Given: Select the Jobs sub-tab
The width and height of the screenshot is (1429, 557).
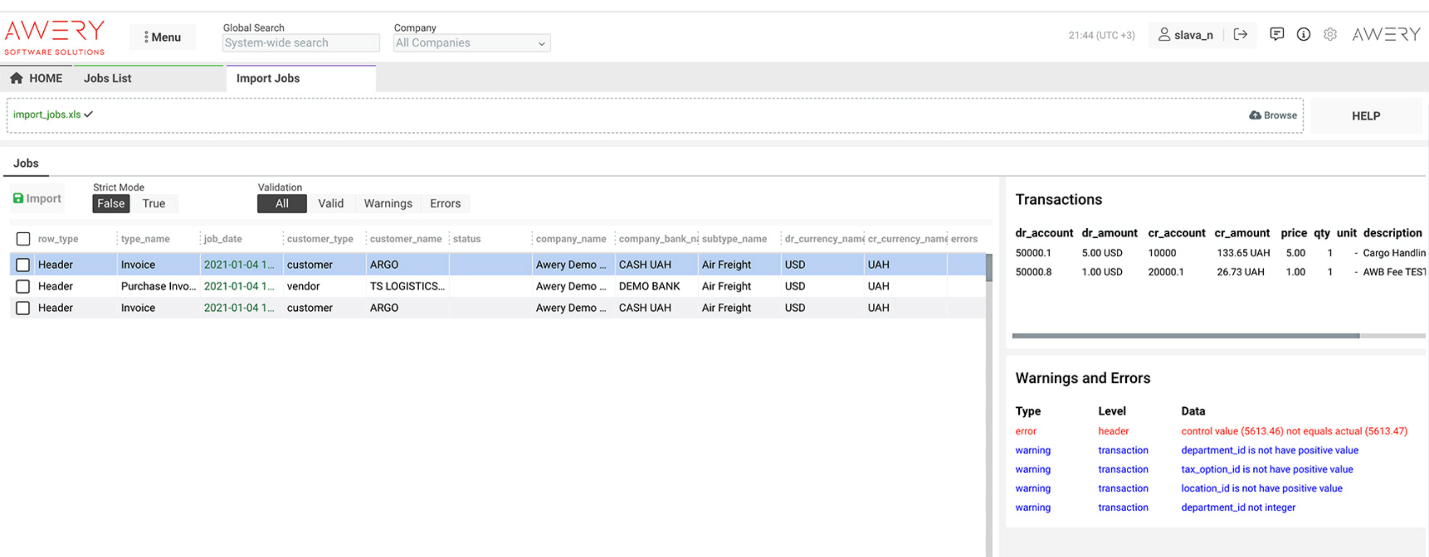Looking at the screenshot, I should 26,163.
